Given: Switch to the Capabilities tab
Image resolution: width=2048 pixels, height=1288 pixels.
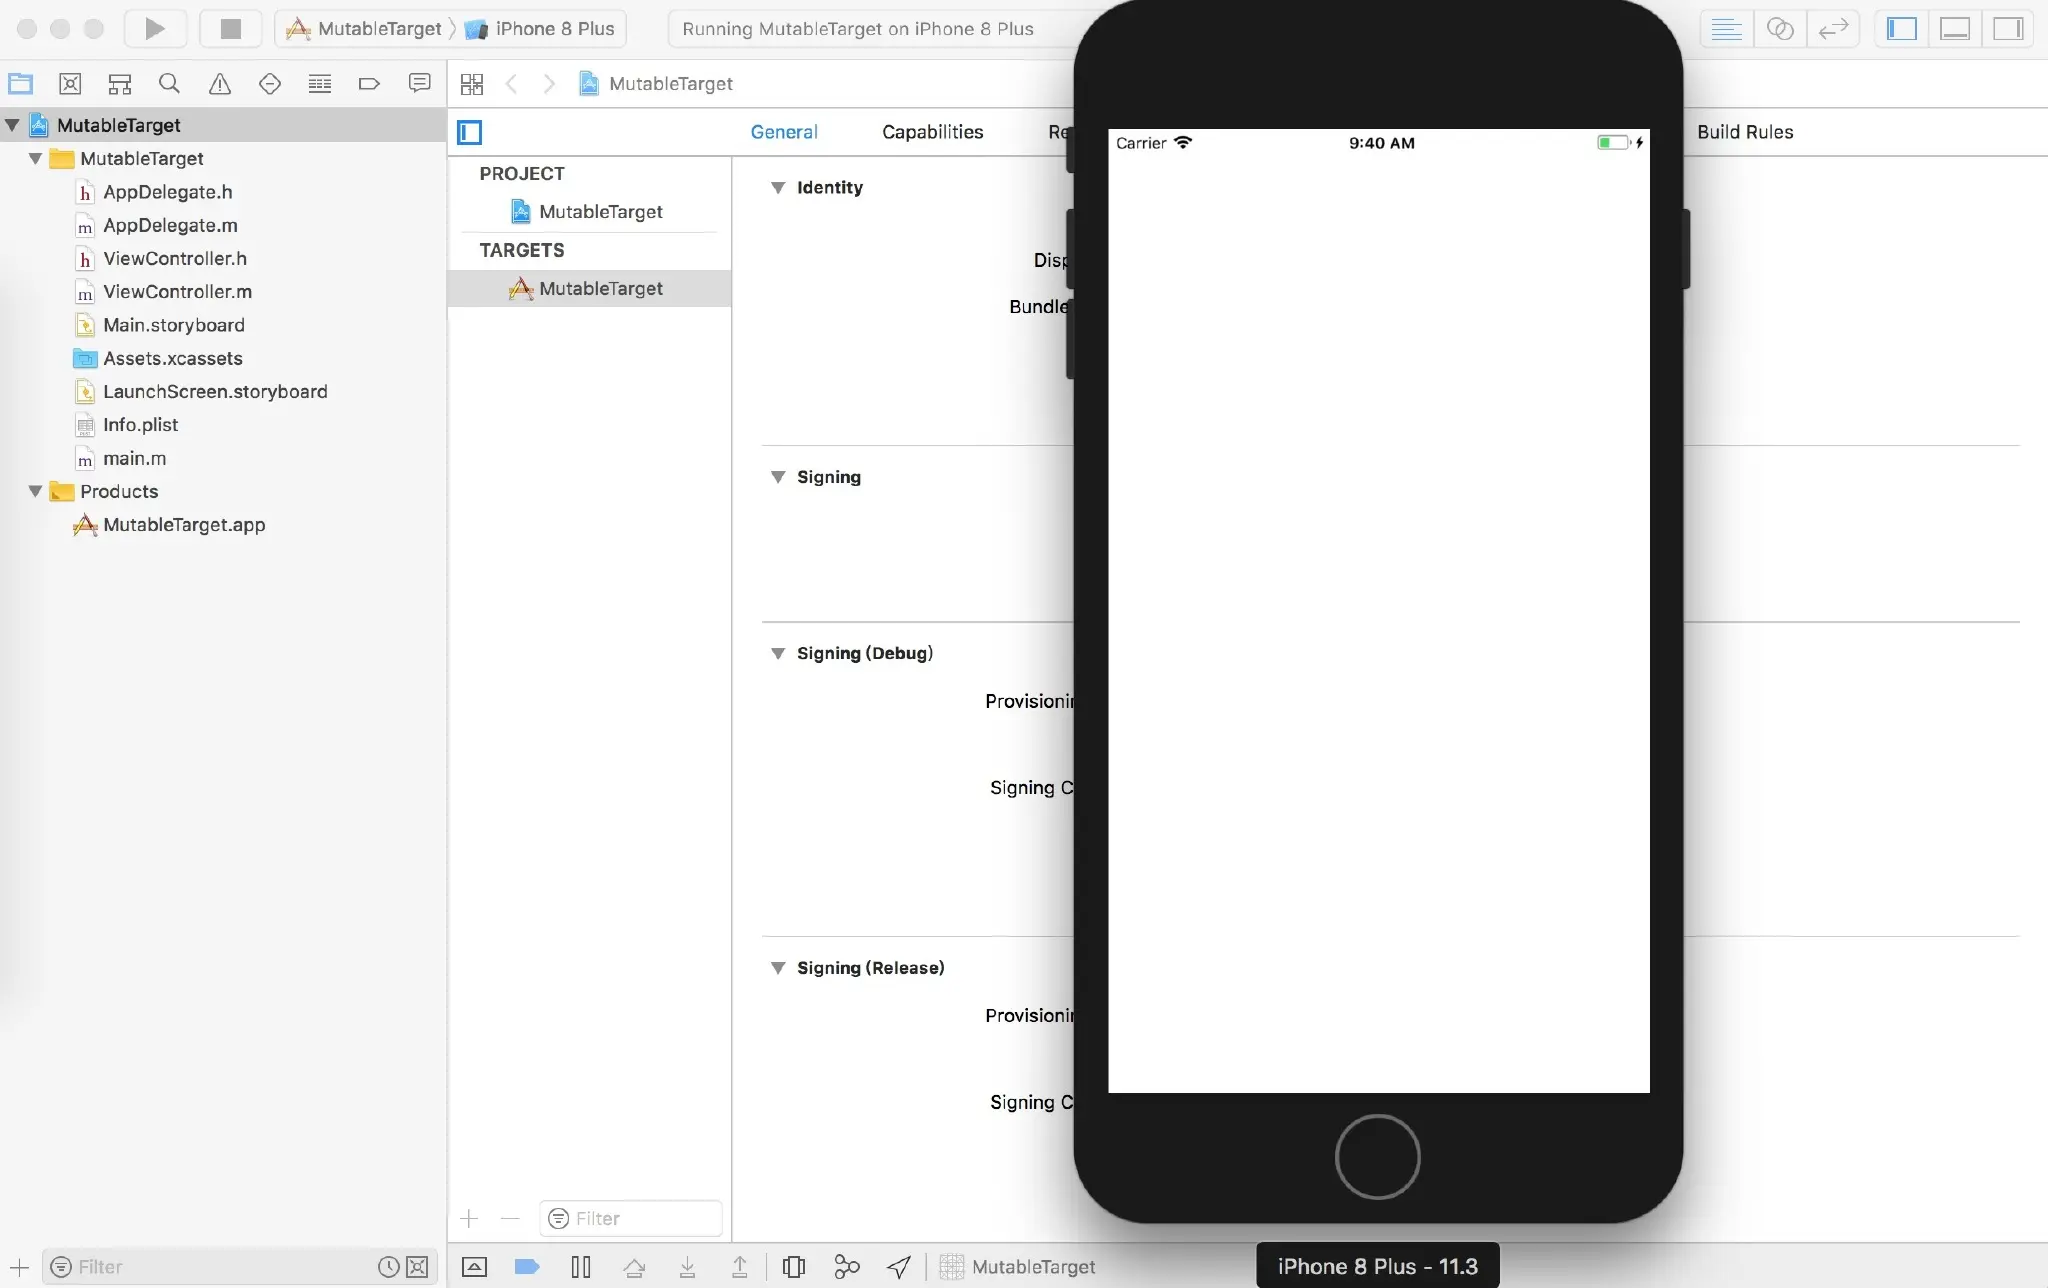Looking at the screenshot, I should (x=932, y=132).
